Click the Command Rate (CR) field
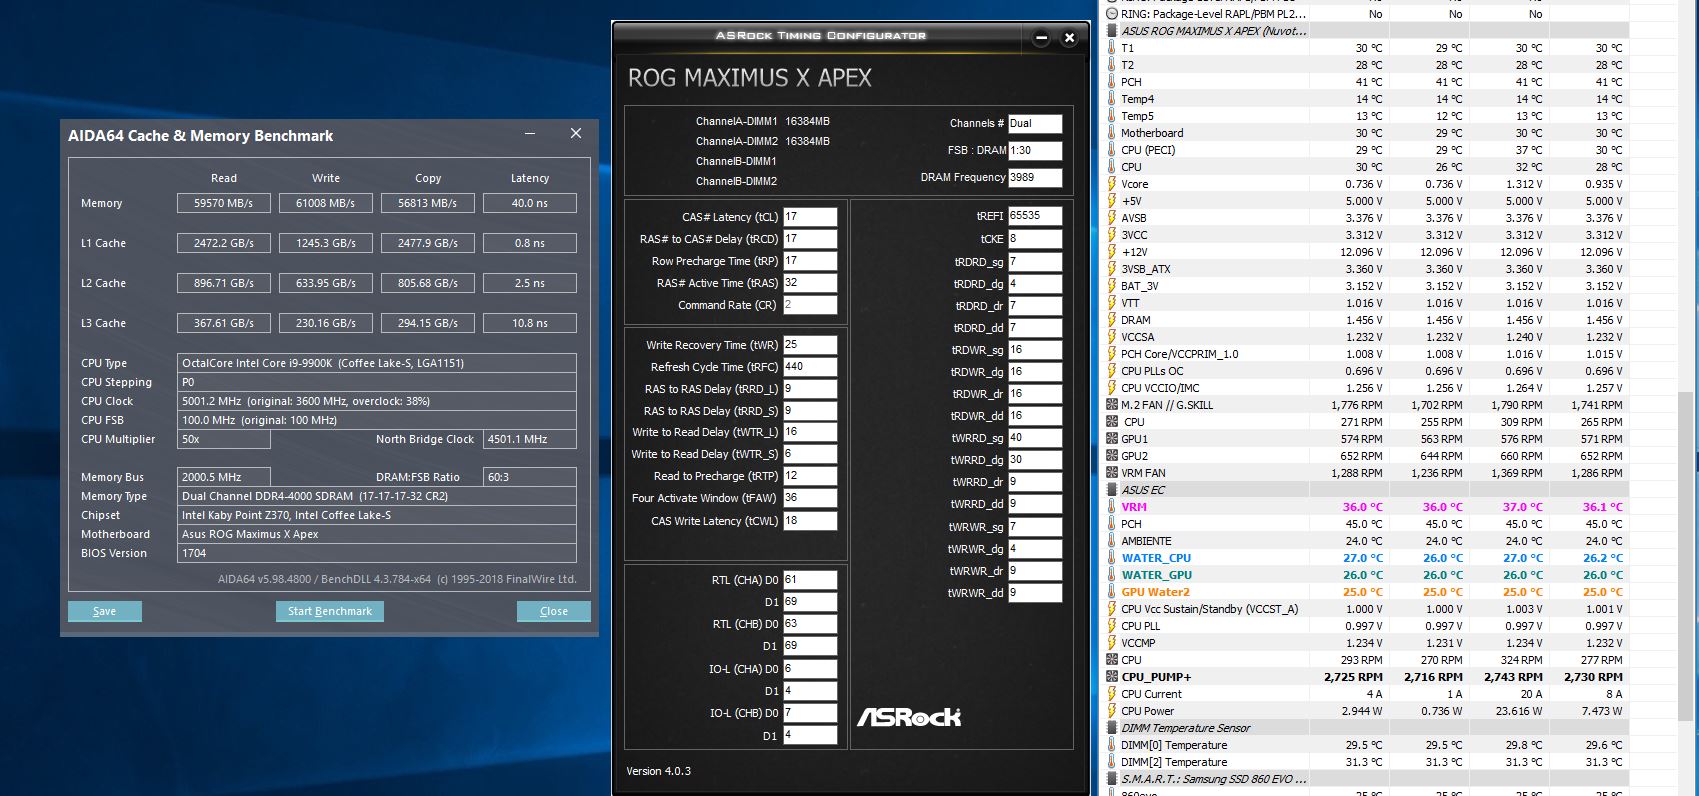The width and height of the screenshot is (1699, 796). pyautogui.click(x=810, y=305)
